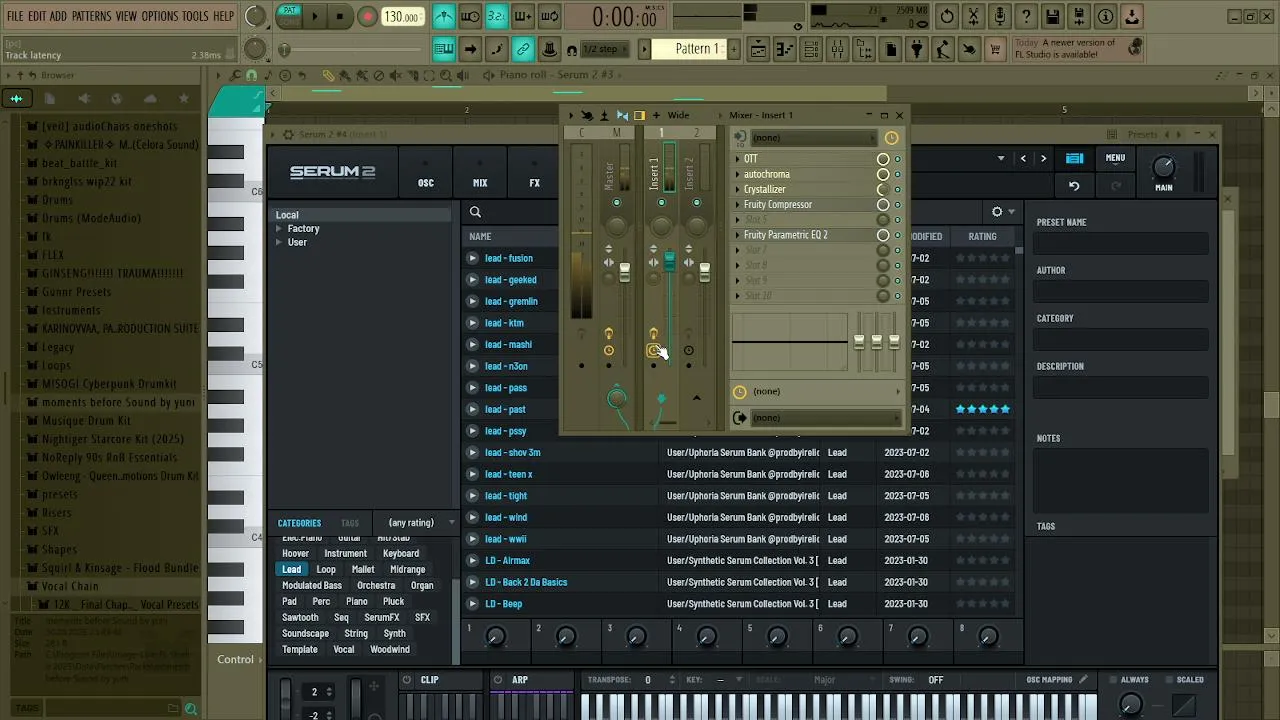Viewport: 1280px width, 720px height.
Task: Open mixer input routing dropdown
Action: point(815,138)
